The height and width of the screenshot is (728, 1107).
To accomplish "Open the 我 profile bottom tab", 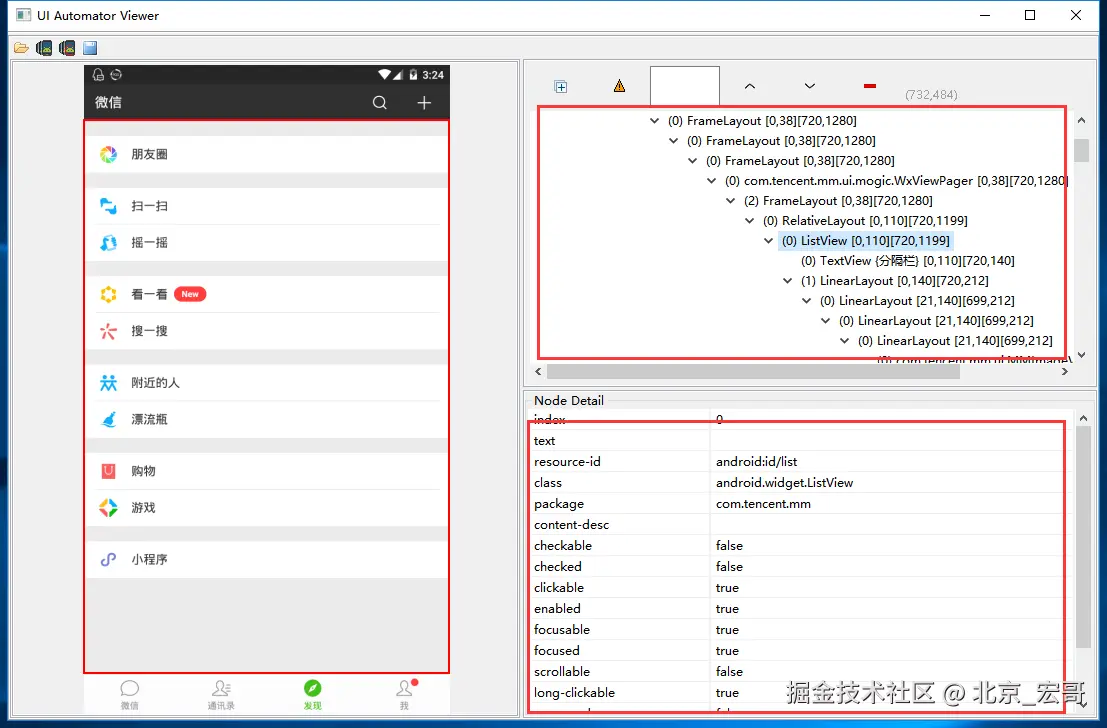I will [x=405, y=694].
